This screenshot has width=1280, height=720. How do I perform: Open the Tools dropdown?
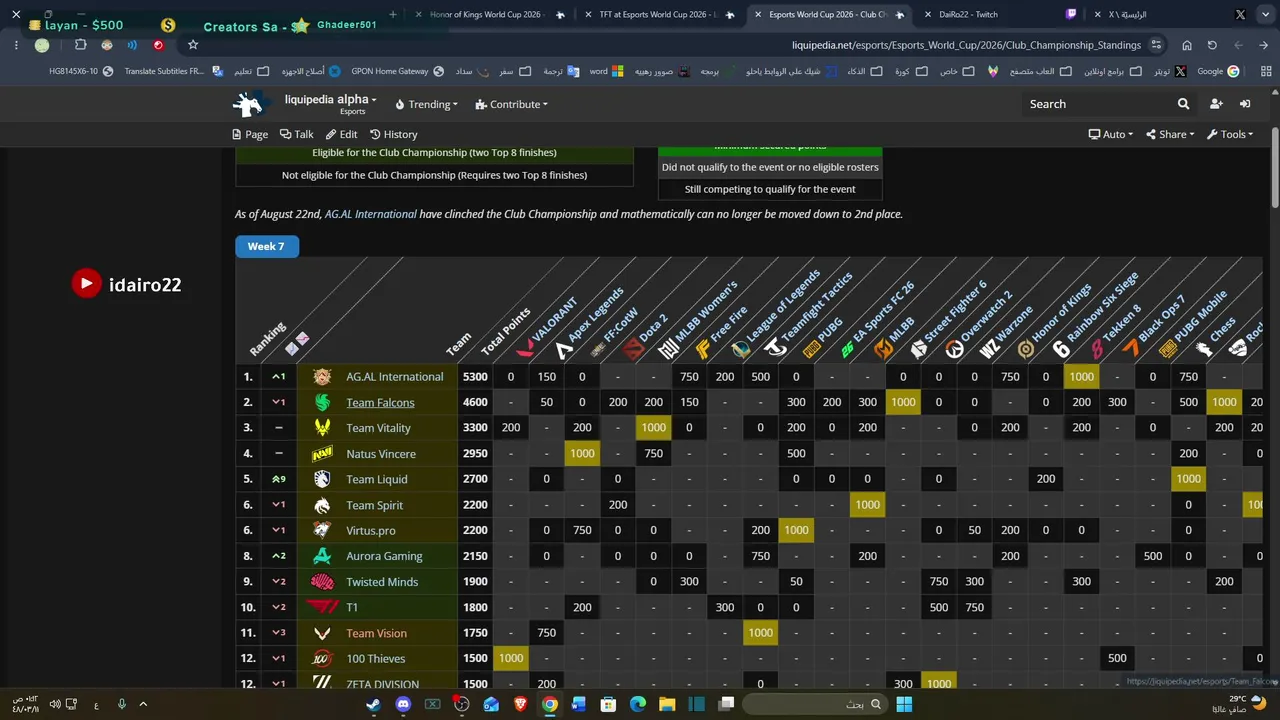1230,134
